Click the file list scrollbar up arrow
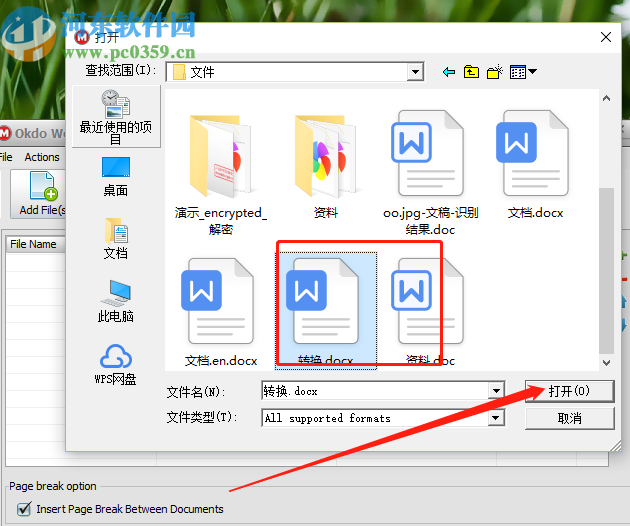Viewport: 630px width, 526px height. (x=606, y=98)
